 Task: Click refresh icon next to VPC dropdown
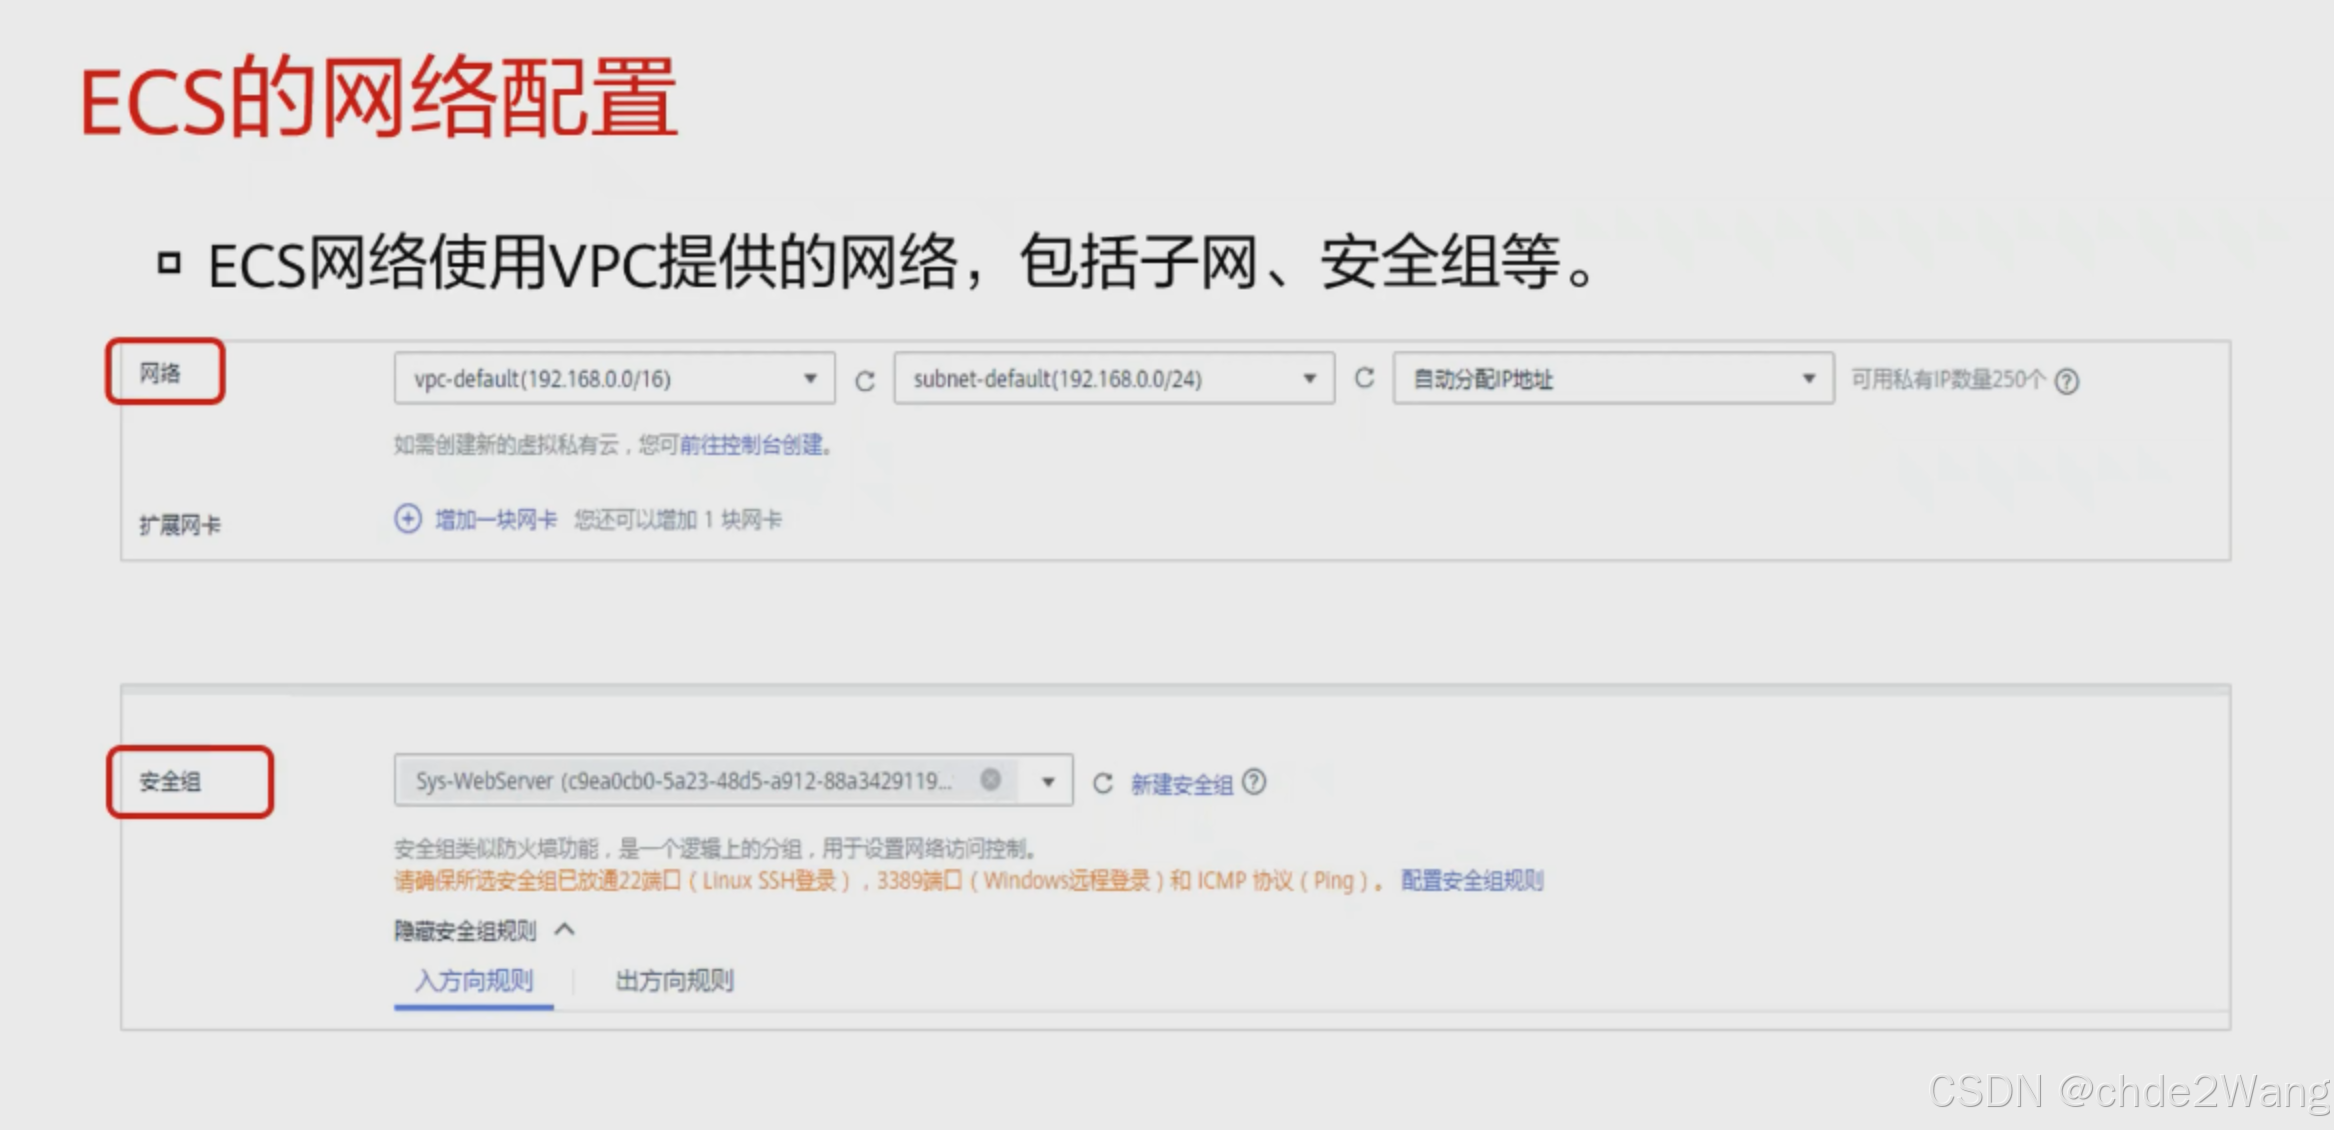(865, 381)
